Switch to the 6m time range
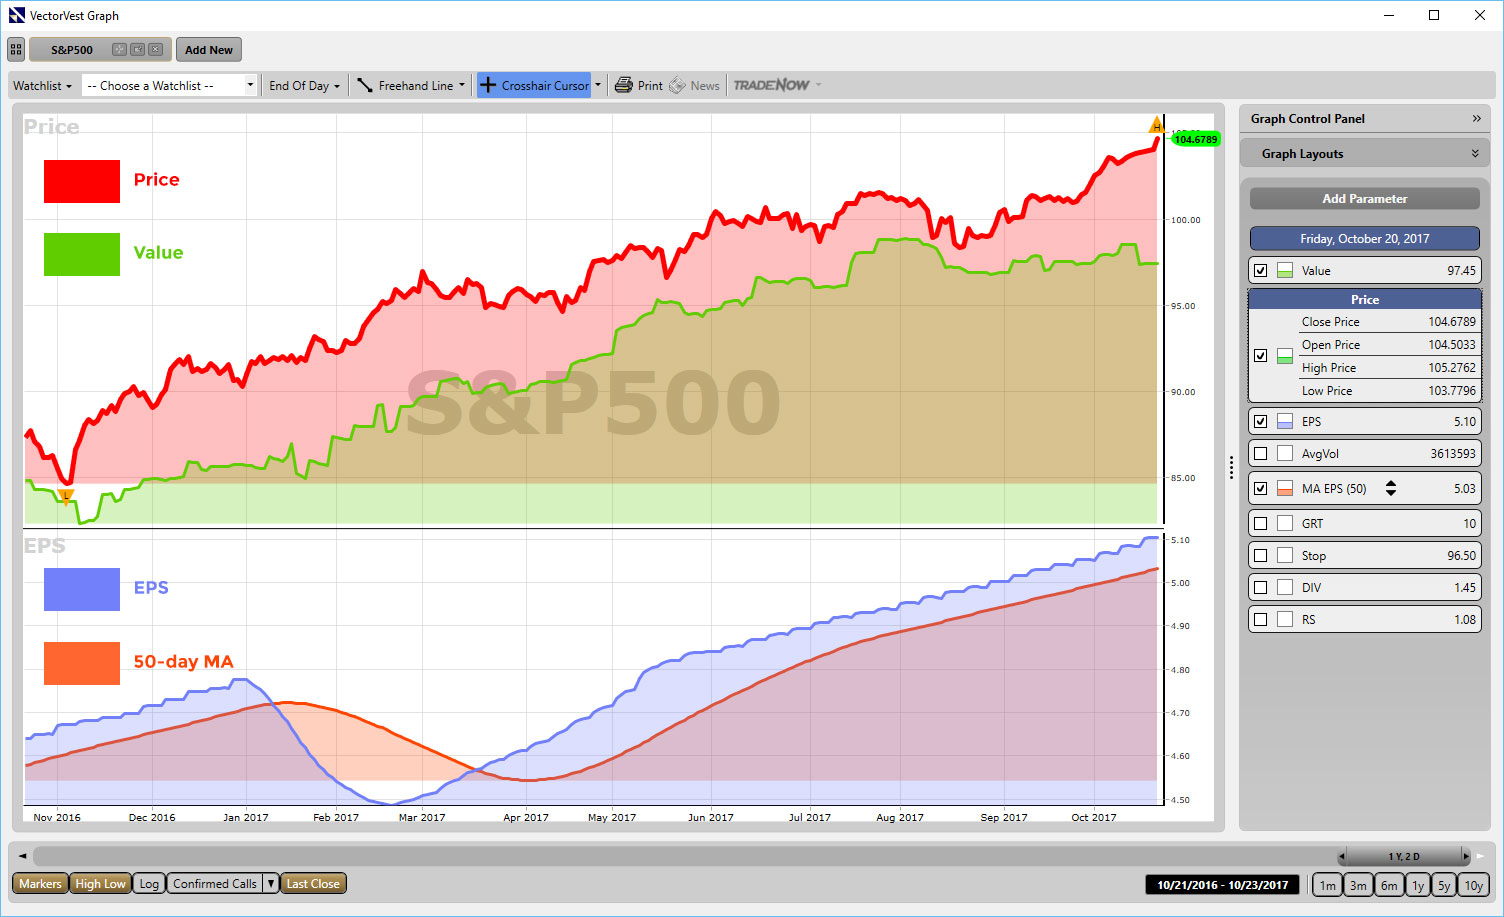Screen dimensions: 1504x917 pos(1389,885)
